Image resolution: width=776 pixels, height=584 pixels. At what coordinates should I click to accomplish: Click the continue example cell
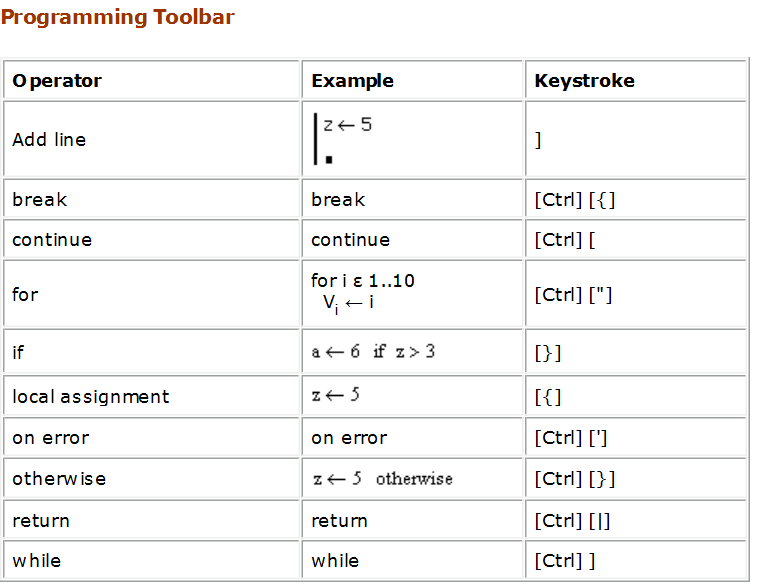pos(412,240)
